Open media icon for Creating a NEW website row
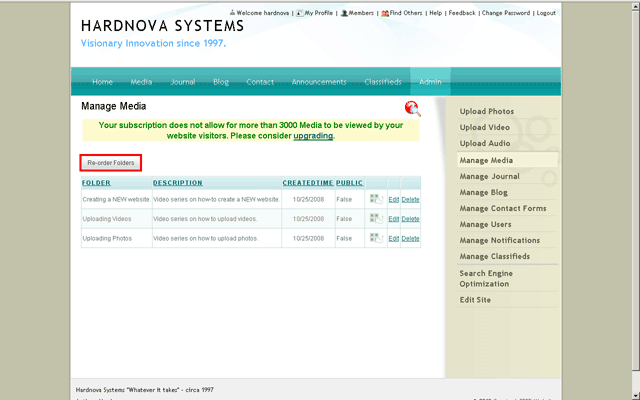 pyautogui.click(x=376, y=199)
